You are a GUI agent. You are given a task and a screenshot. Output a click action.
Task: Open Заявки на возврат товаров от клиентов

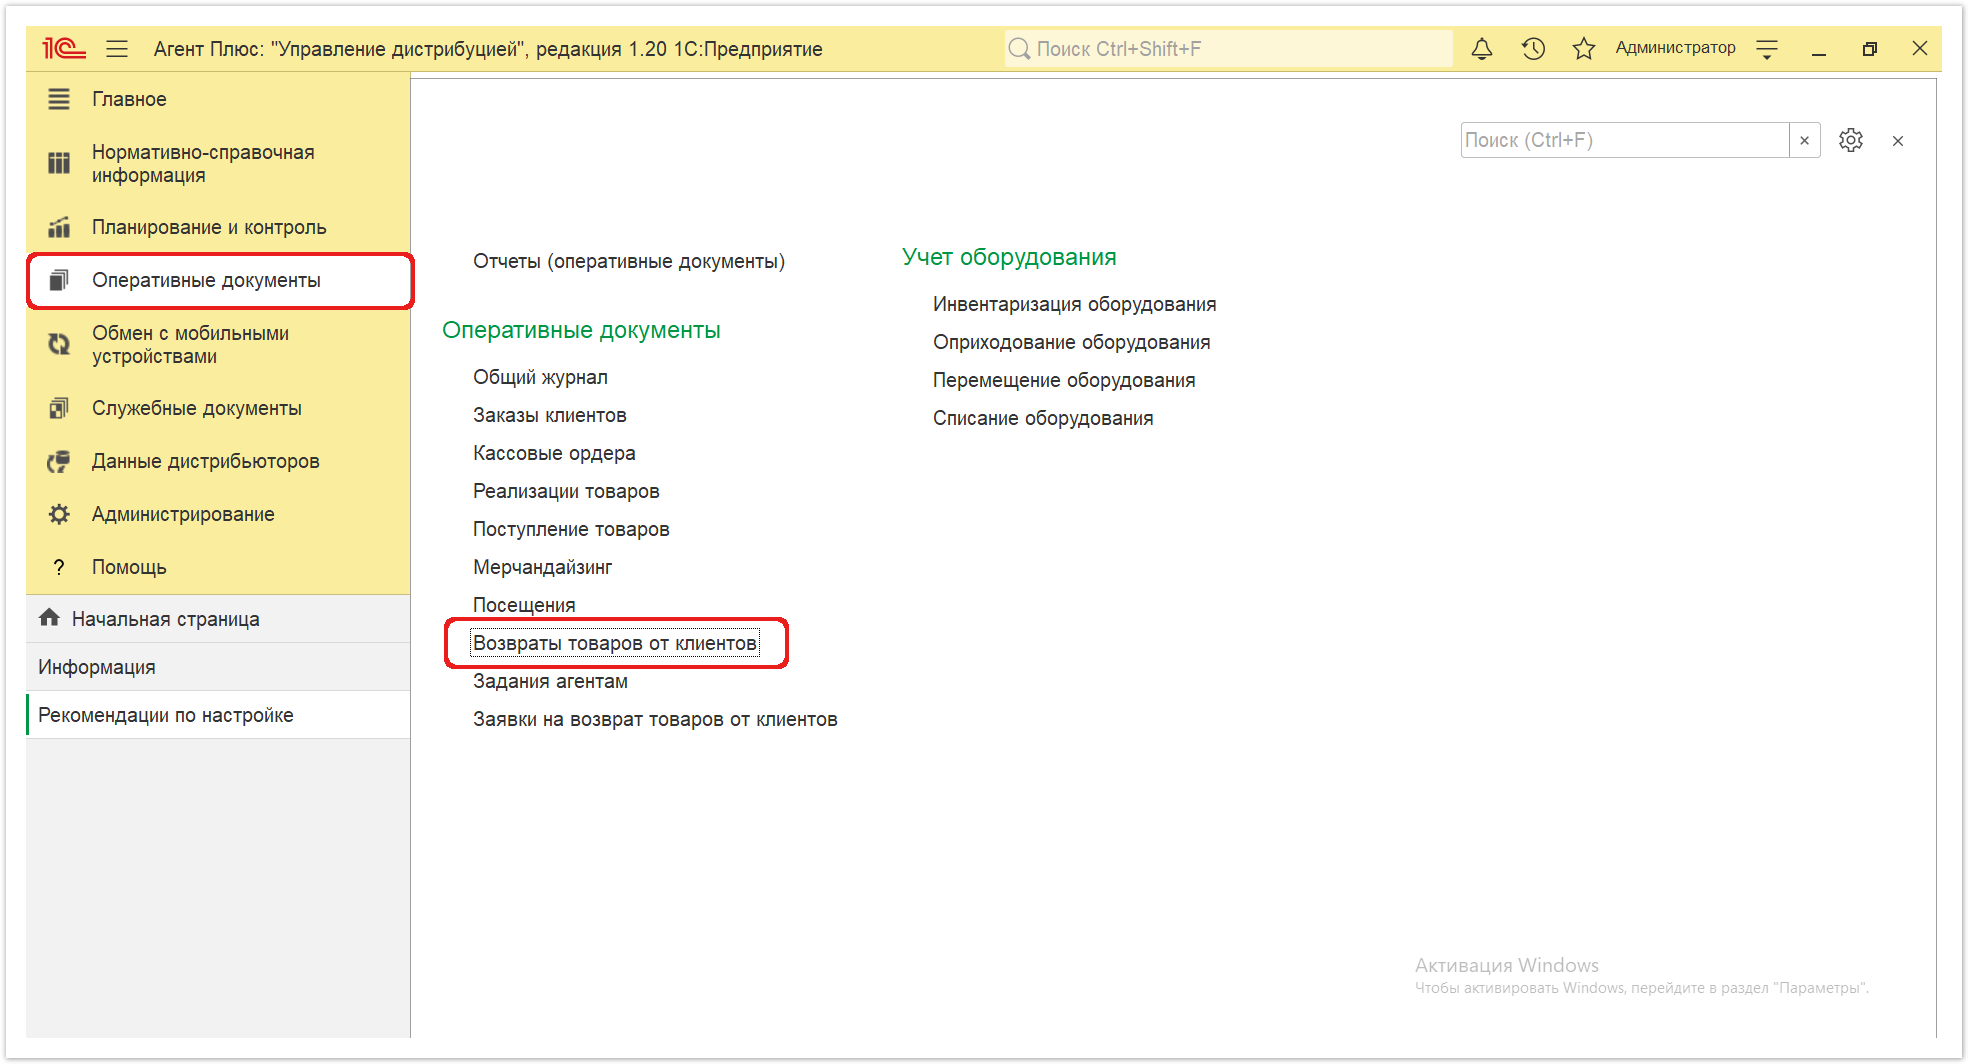click(x=655, y=719)
